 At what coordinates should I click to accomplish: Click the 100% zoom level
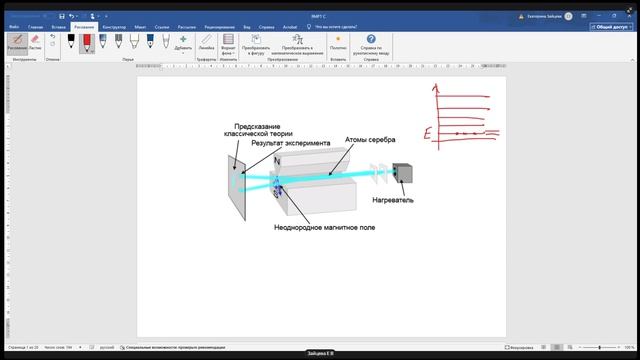(x=629, y=347)
